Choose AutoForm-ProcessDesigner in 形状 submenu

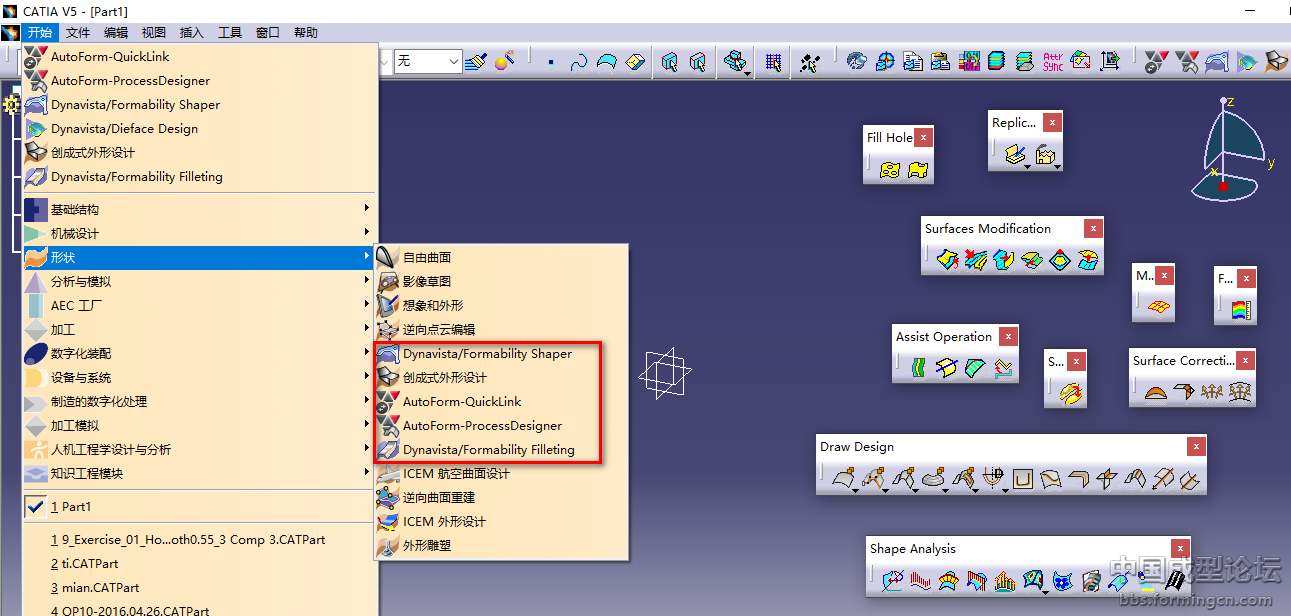pos(482,426)
